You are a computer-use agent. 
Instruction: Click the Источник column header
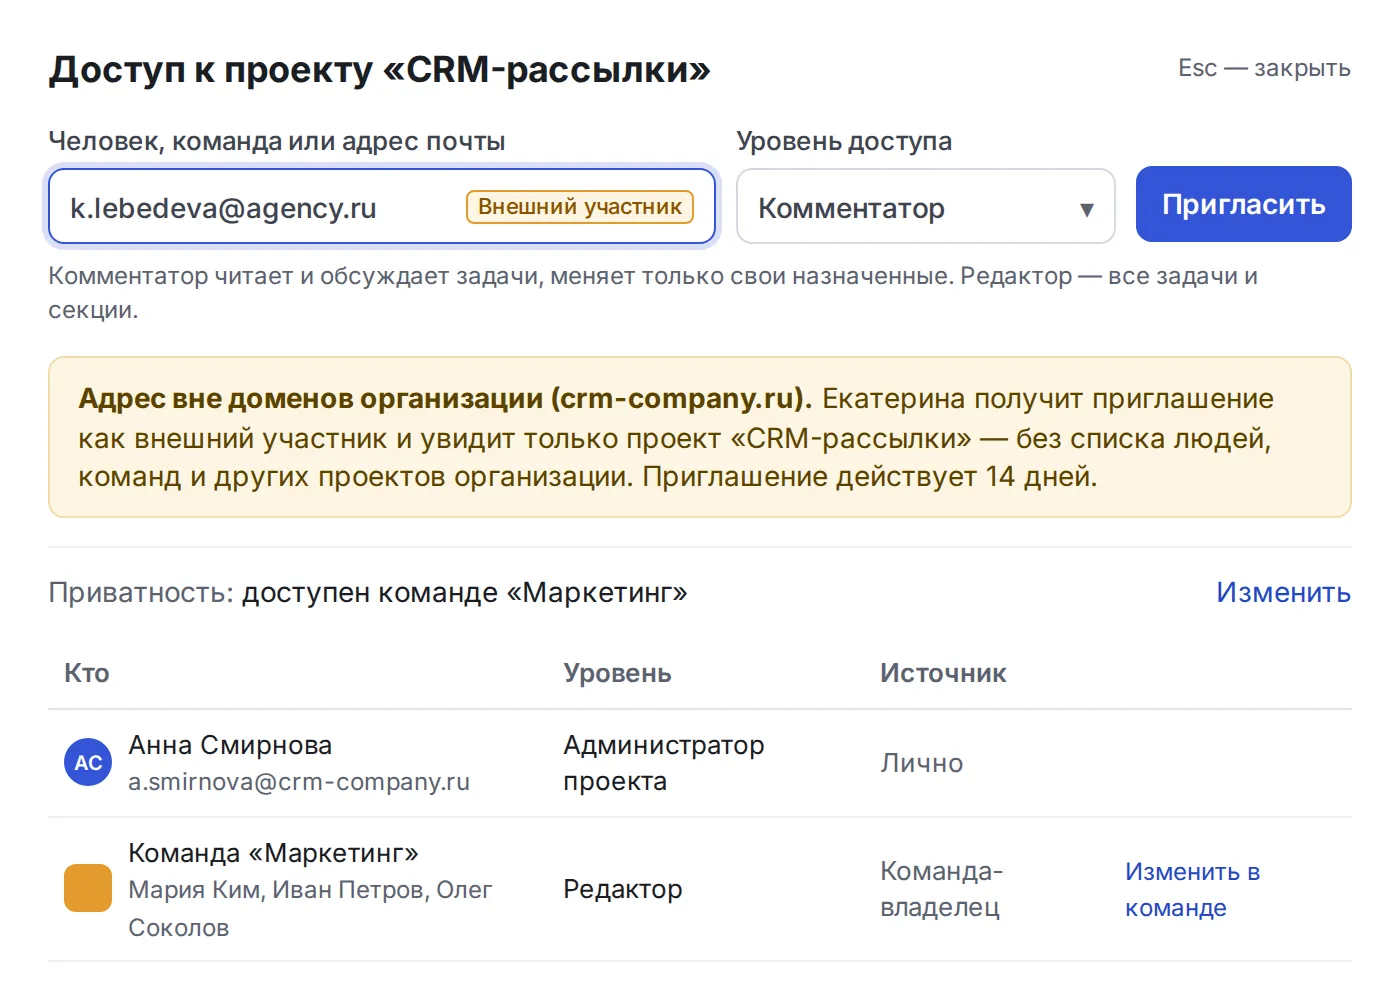coord(943,673)
